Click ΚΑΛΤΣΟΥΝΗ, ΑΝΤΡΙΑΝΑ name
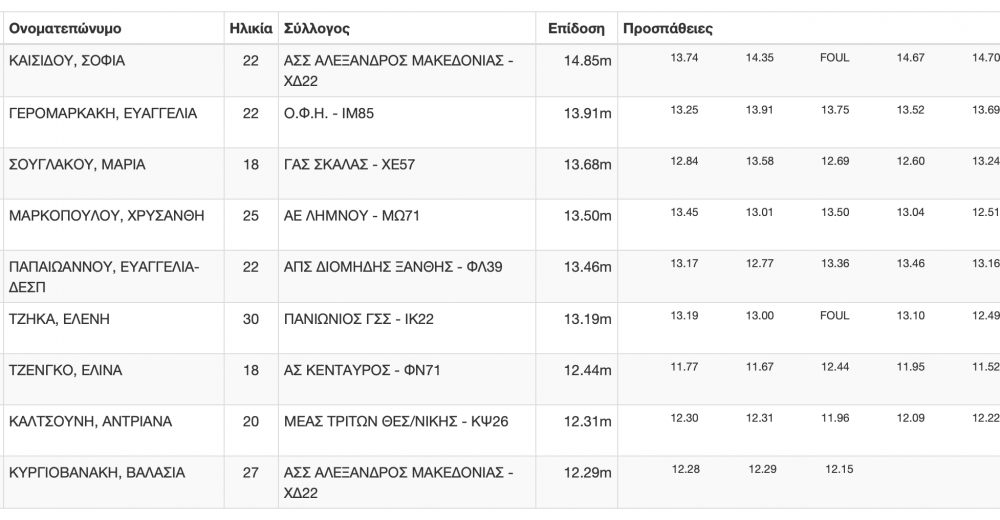The width and height of the screenshot is (1000, 520). (x=91, y=421)
